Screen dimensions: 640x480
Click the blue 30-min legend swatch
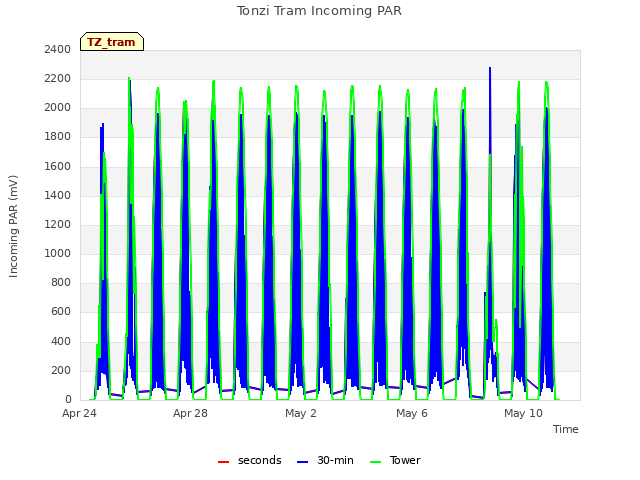point(302,462)
